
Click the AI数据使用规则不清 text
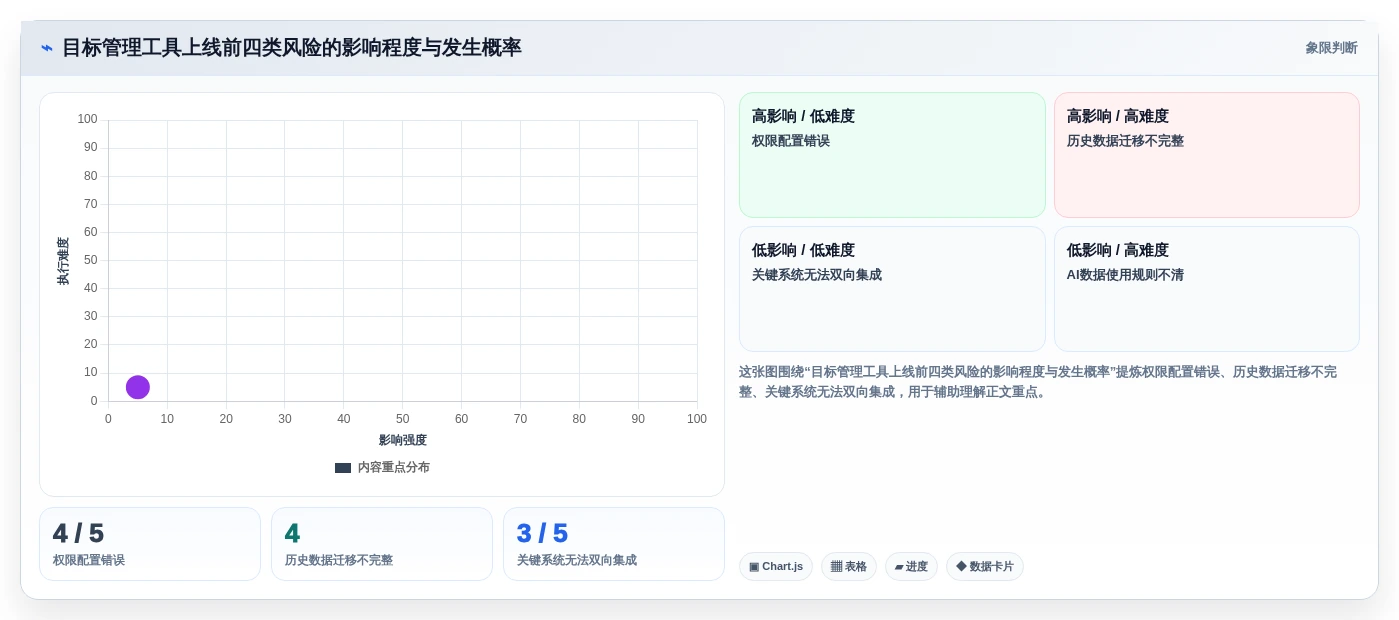pos(1125,275)
